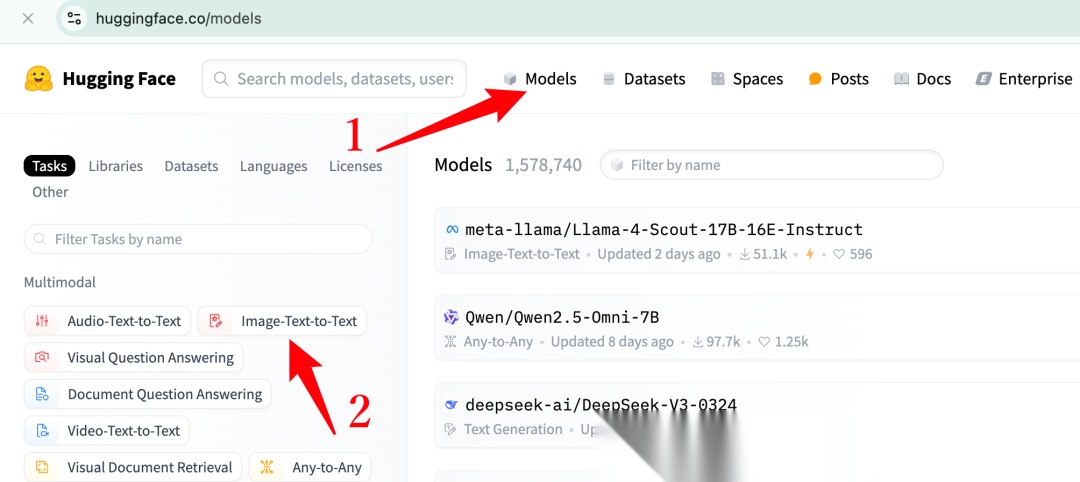Click the Visual Document Retrieval icon
The height and width of the screenshot is (482, 1080).
pos(41,468)
